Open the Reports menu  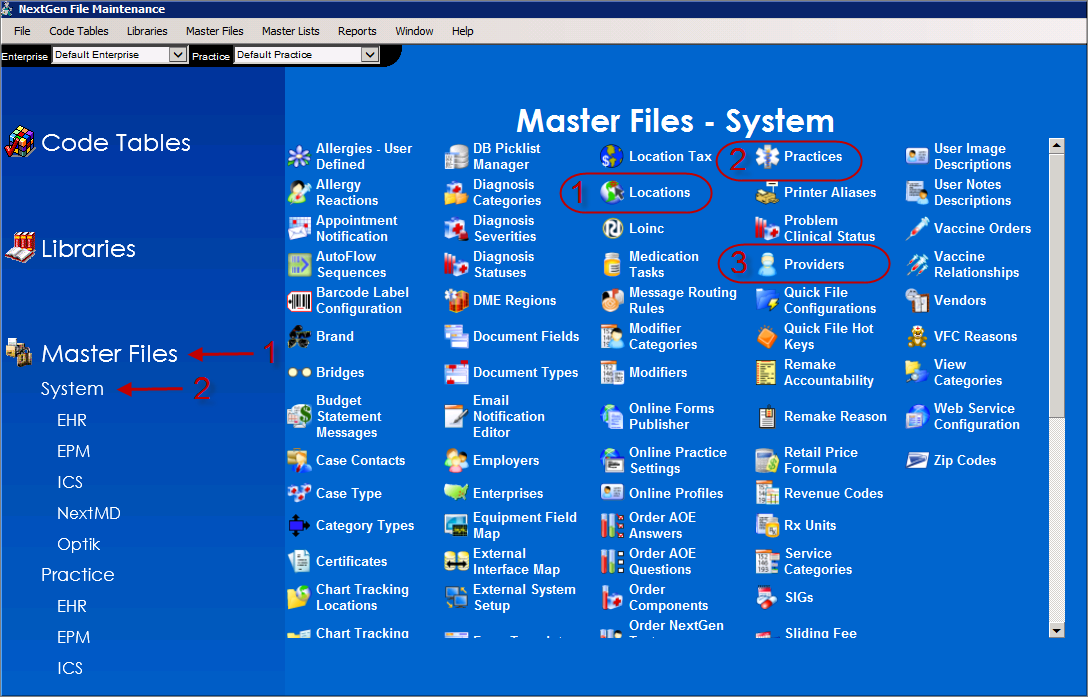tap(357, 31)
